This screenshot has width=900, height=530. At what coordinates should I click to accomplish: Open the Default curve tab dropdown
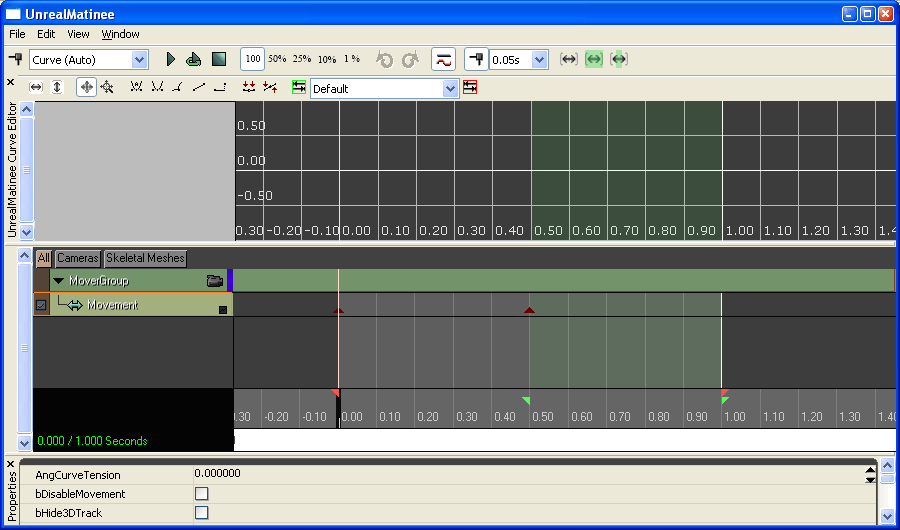[451, 88]
